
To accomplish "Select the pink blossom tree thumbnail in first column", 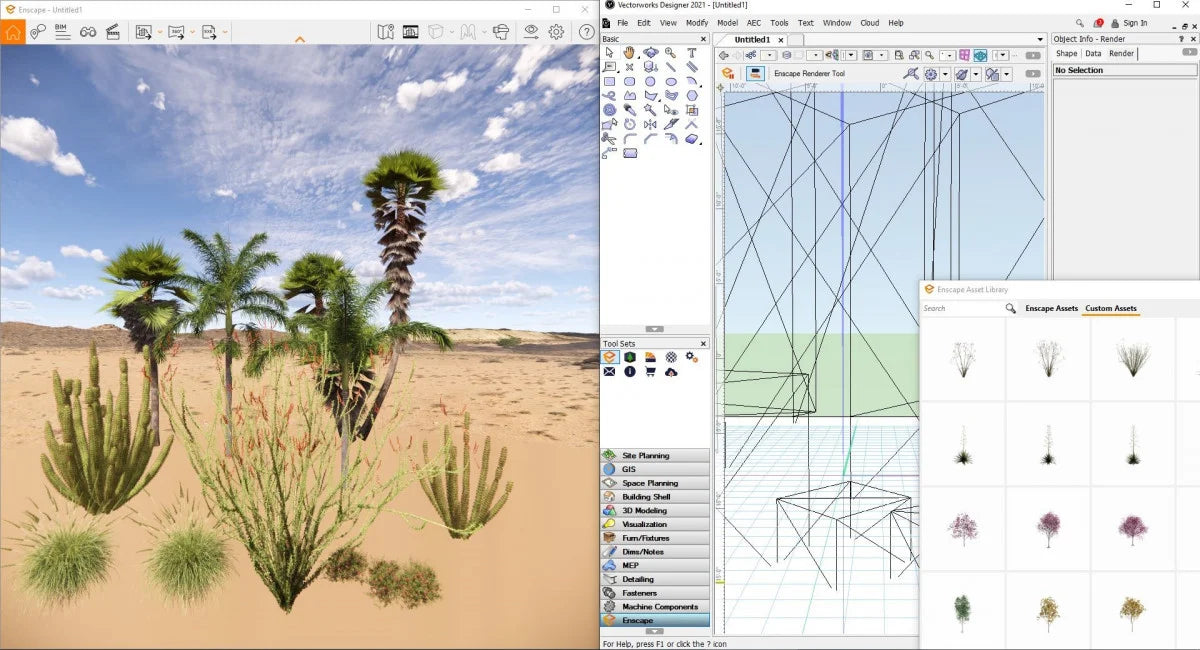I will [x=963, y=527].
